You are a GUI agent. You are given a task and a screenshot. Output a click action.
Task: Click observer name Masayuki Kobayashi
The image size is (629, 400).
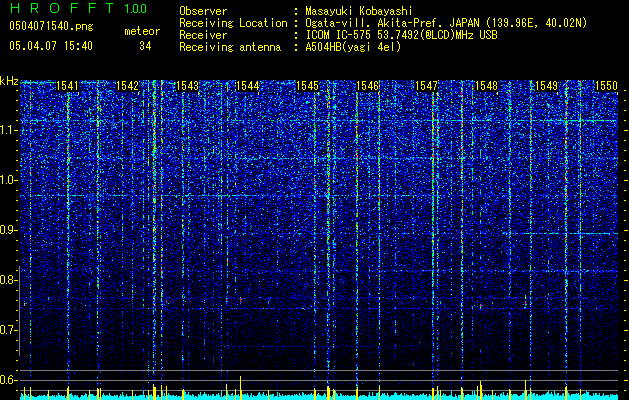[359, 11]
